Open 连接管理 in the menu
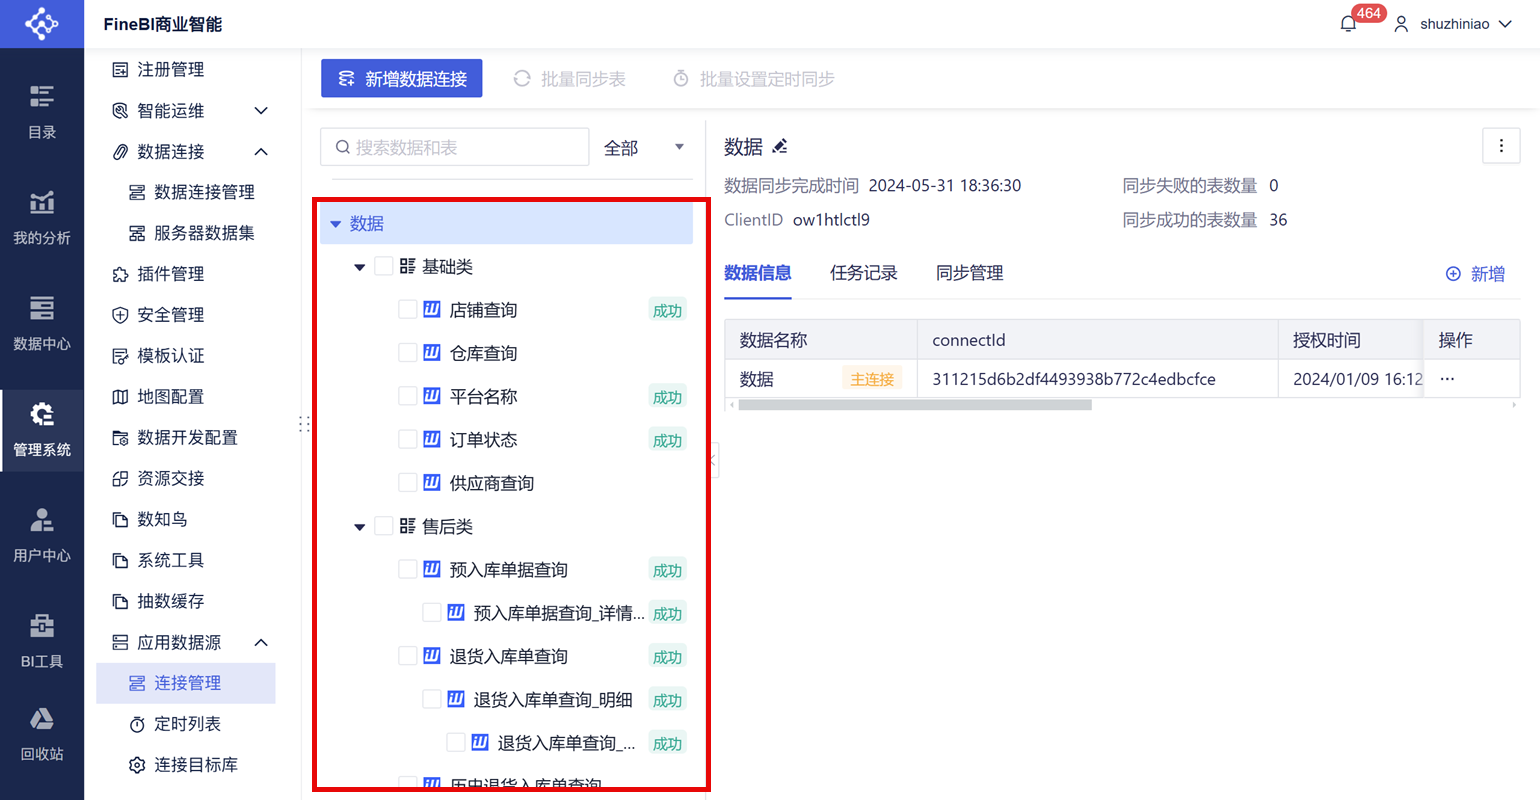 coord(186,683)
